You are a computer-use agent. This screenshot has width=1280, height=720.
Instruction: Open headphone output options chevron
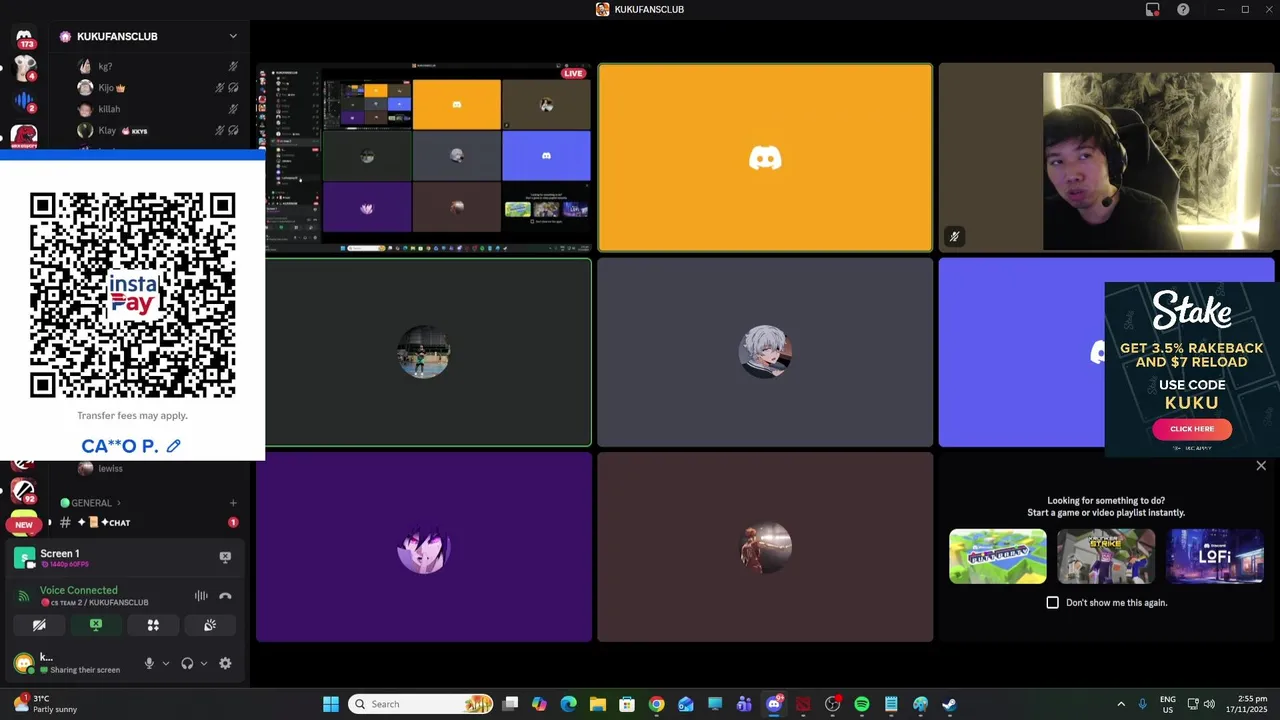(x=204, y=663)
